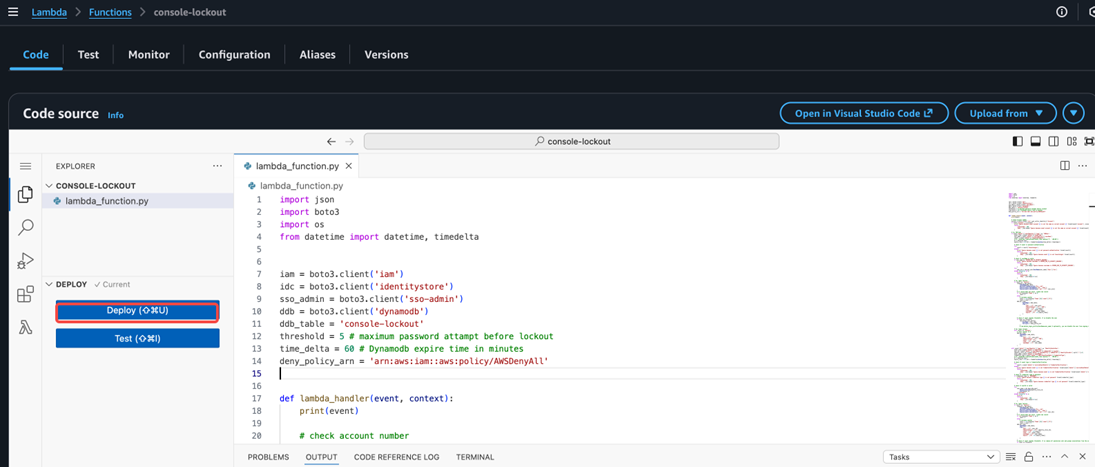The height and width of the screenshot is (467, 1095).
Task: Switch to the Monitor tab
Action: [148, 55]
